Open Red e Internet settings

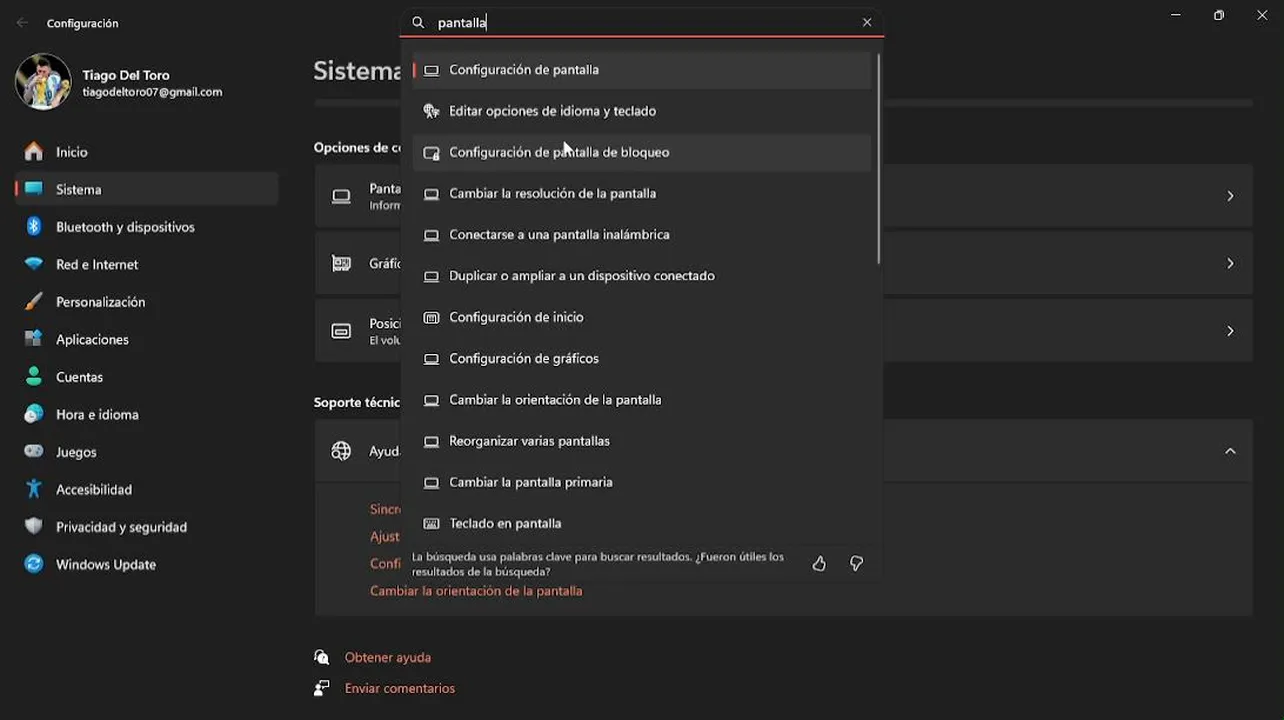pyautogui.click(x=97, y=265)
